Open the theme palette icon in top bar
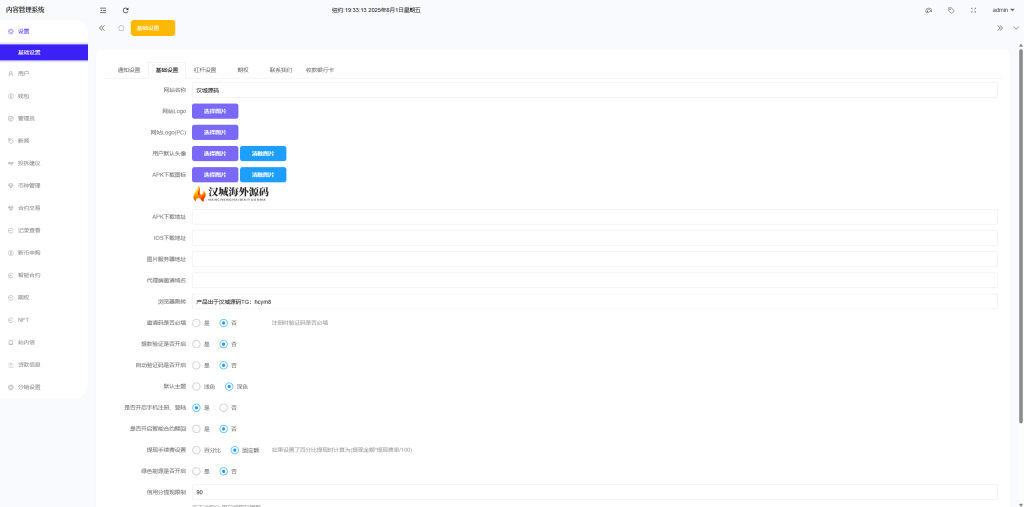Screen dimensions: 1024x507 [928, 10]
